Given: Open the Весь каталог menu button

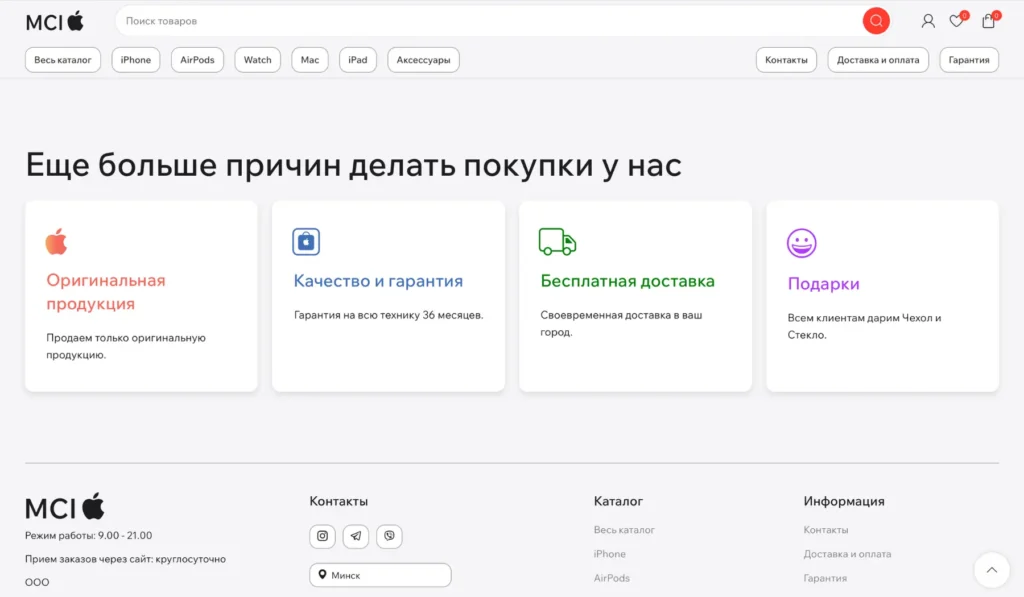Looking at the screenshot, I should tap(63, 60).
